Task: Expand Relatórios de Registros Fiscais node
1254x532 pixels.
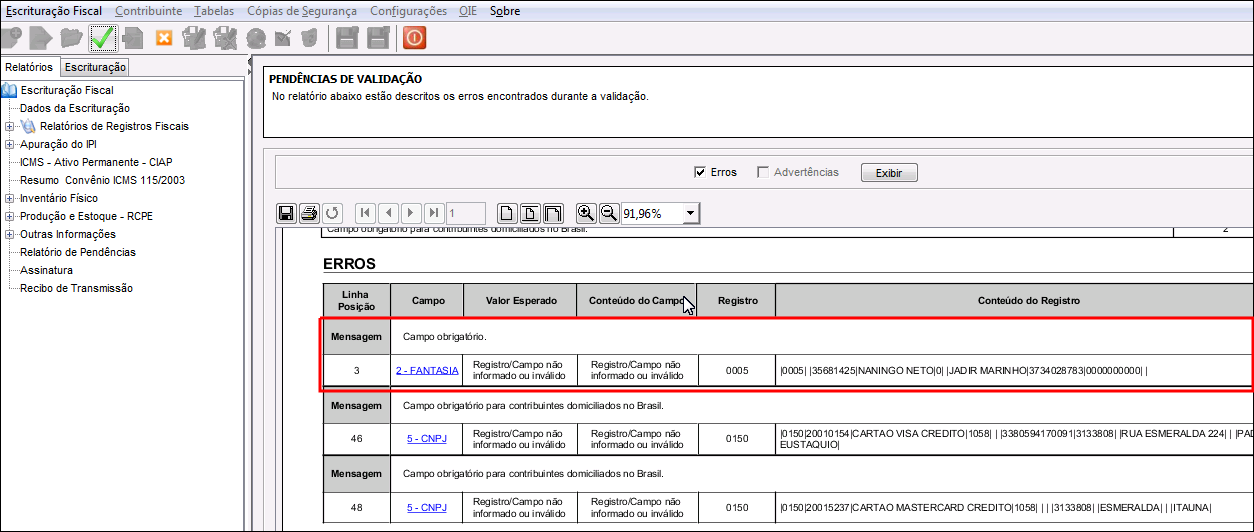Action: coord(9,126)
